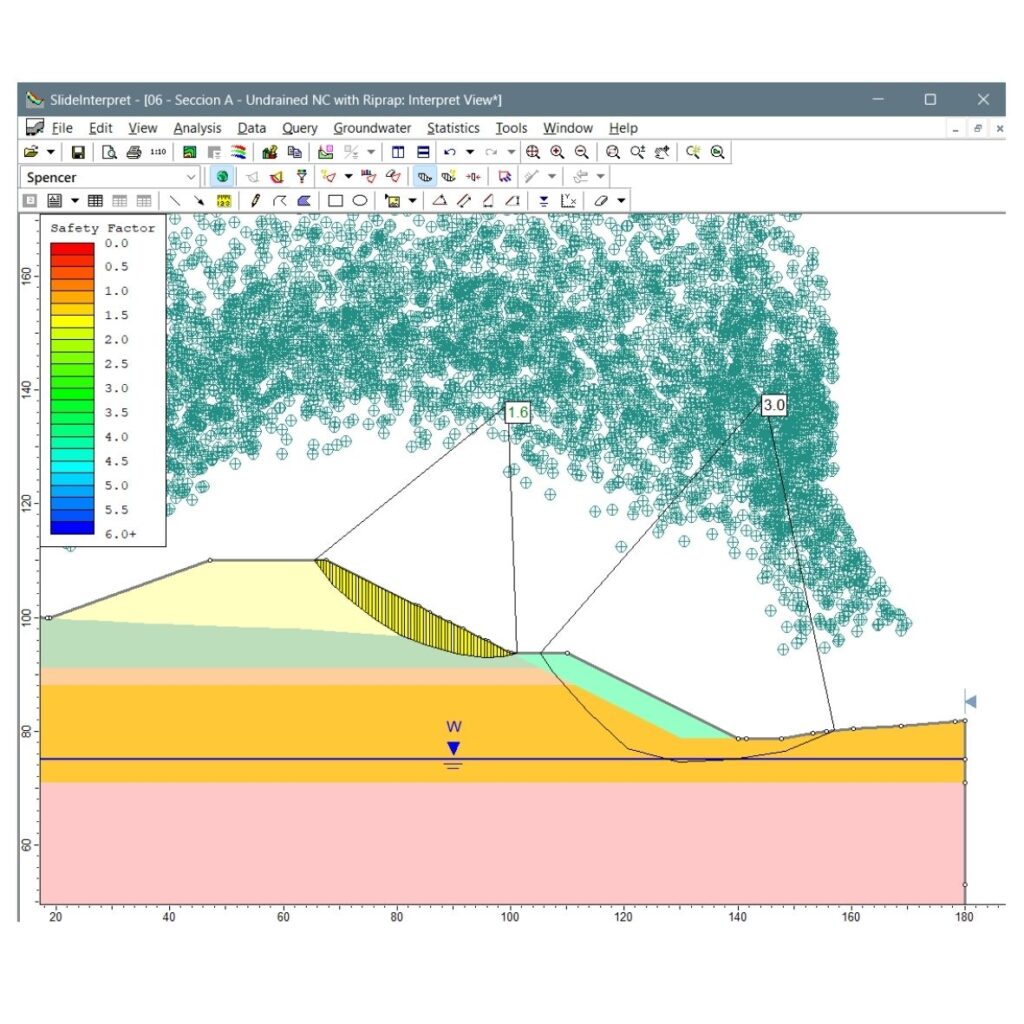Click the Print icon
The width and height of the screenshot is (1024, 1024).
(x=133, y=152)
